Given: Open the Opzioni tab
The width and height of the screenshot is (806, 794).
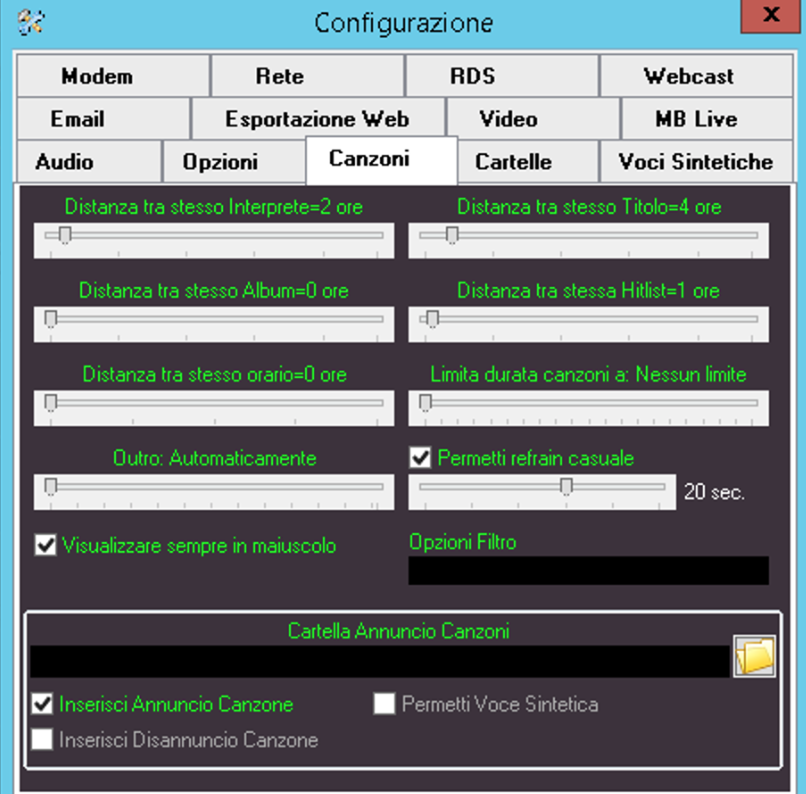Looking at the screenshot, I should pyautogui.click(x=220, y=162).
